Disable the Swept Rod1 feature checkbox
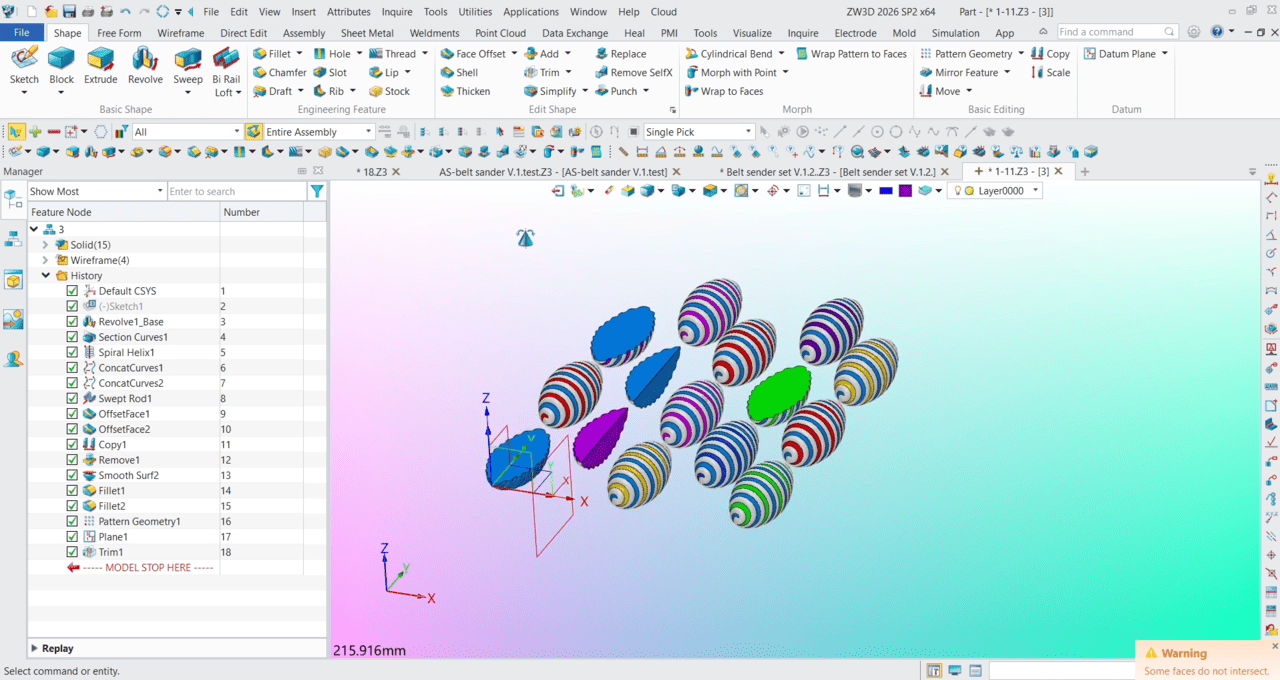Viewport: 1280px width, 680px height. [72, 399]
